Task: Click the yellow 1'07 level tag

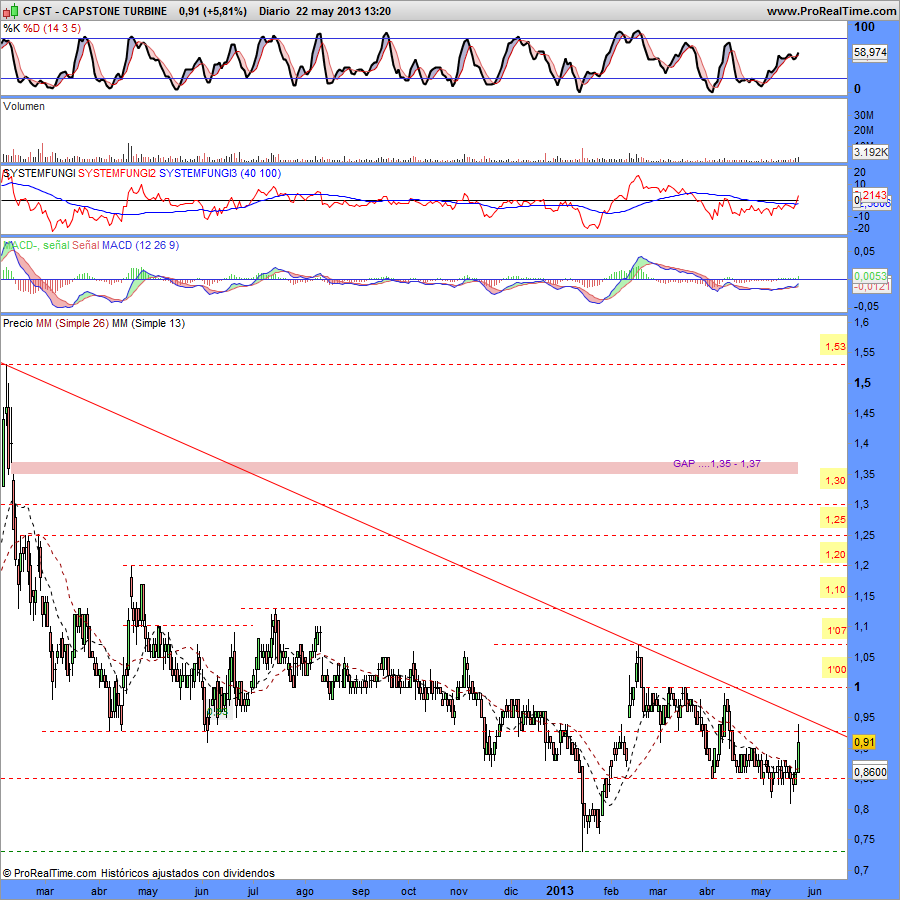Action: tap(835, 630)
